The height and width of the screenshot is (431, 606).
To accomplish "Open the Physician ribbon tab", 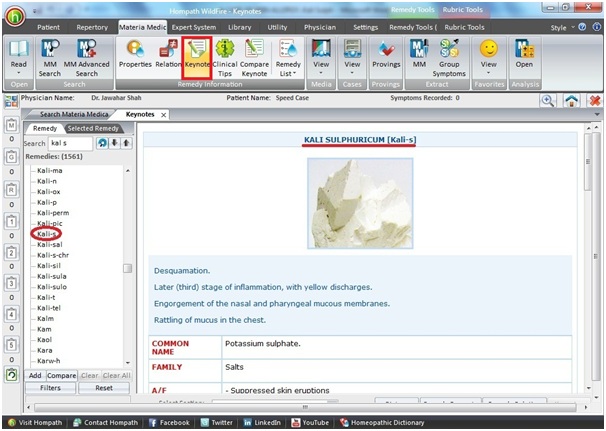I will [320, 27].
